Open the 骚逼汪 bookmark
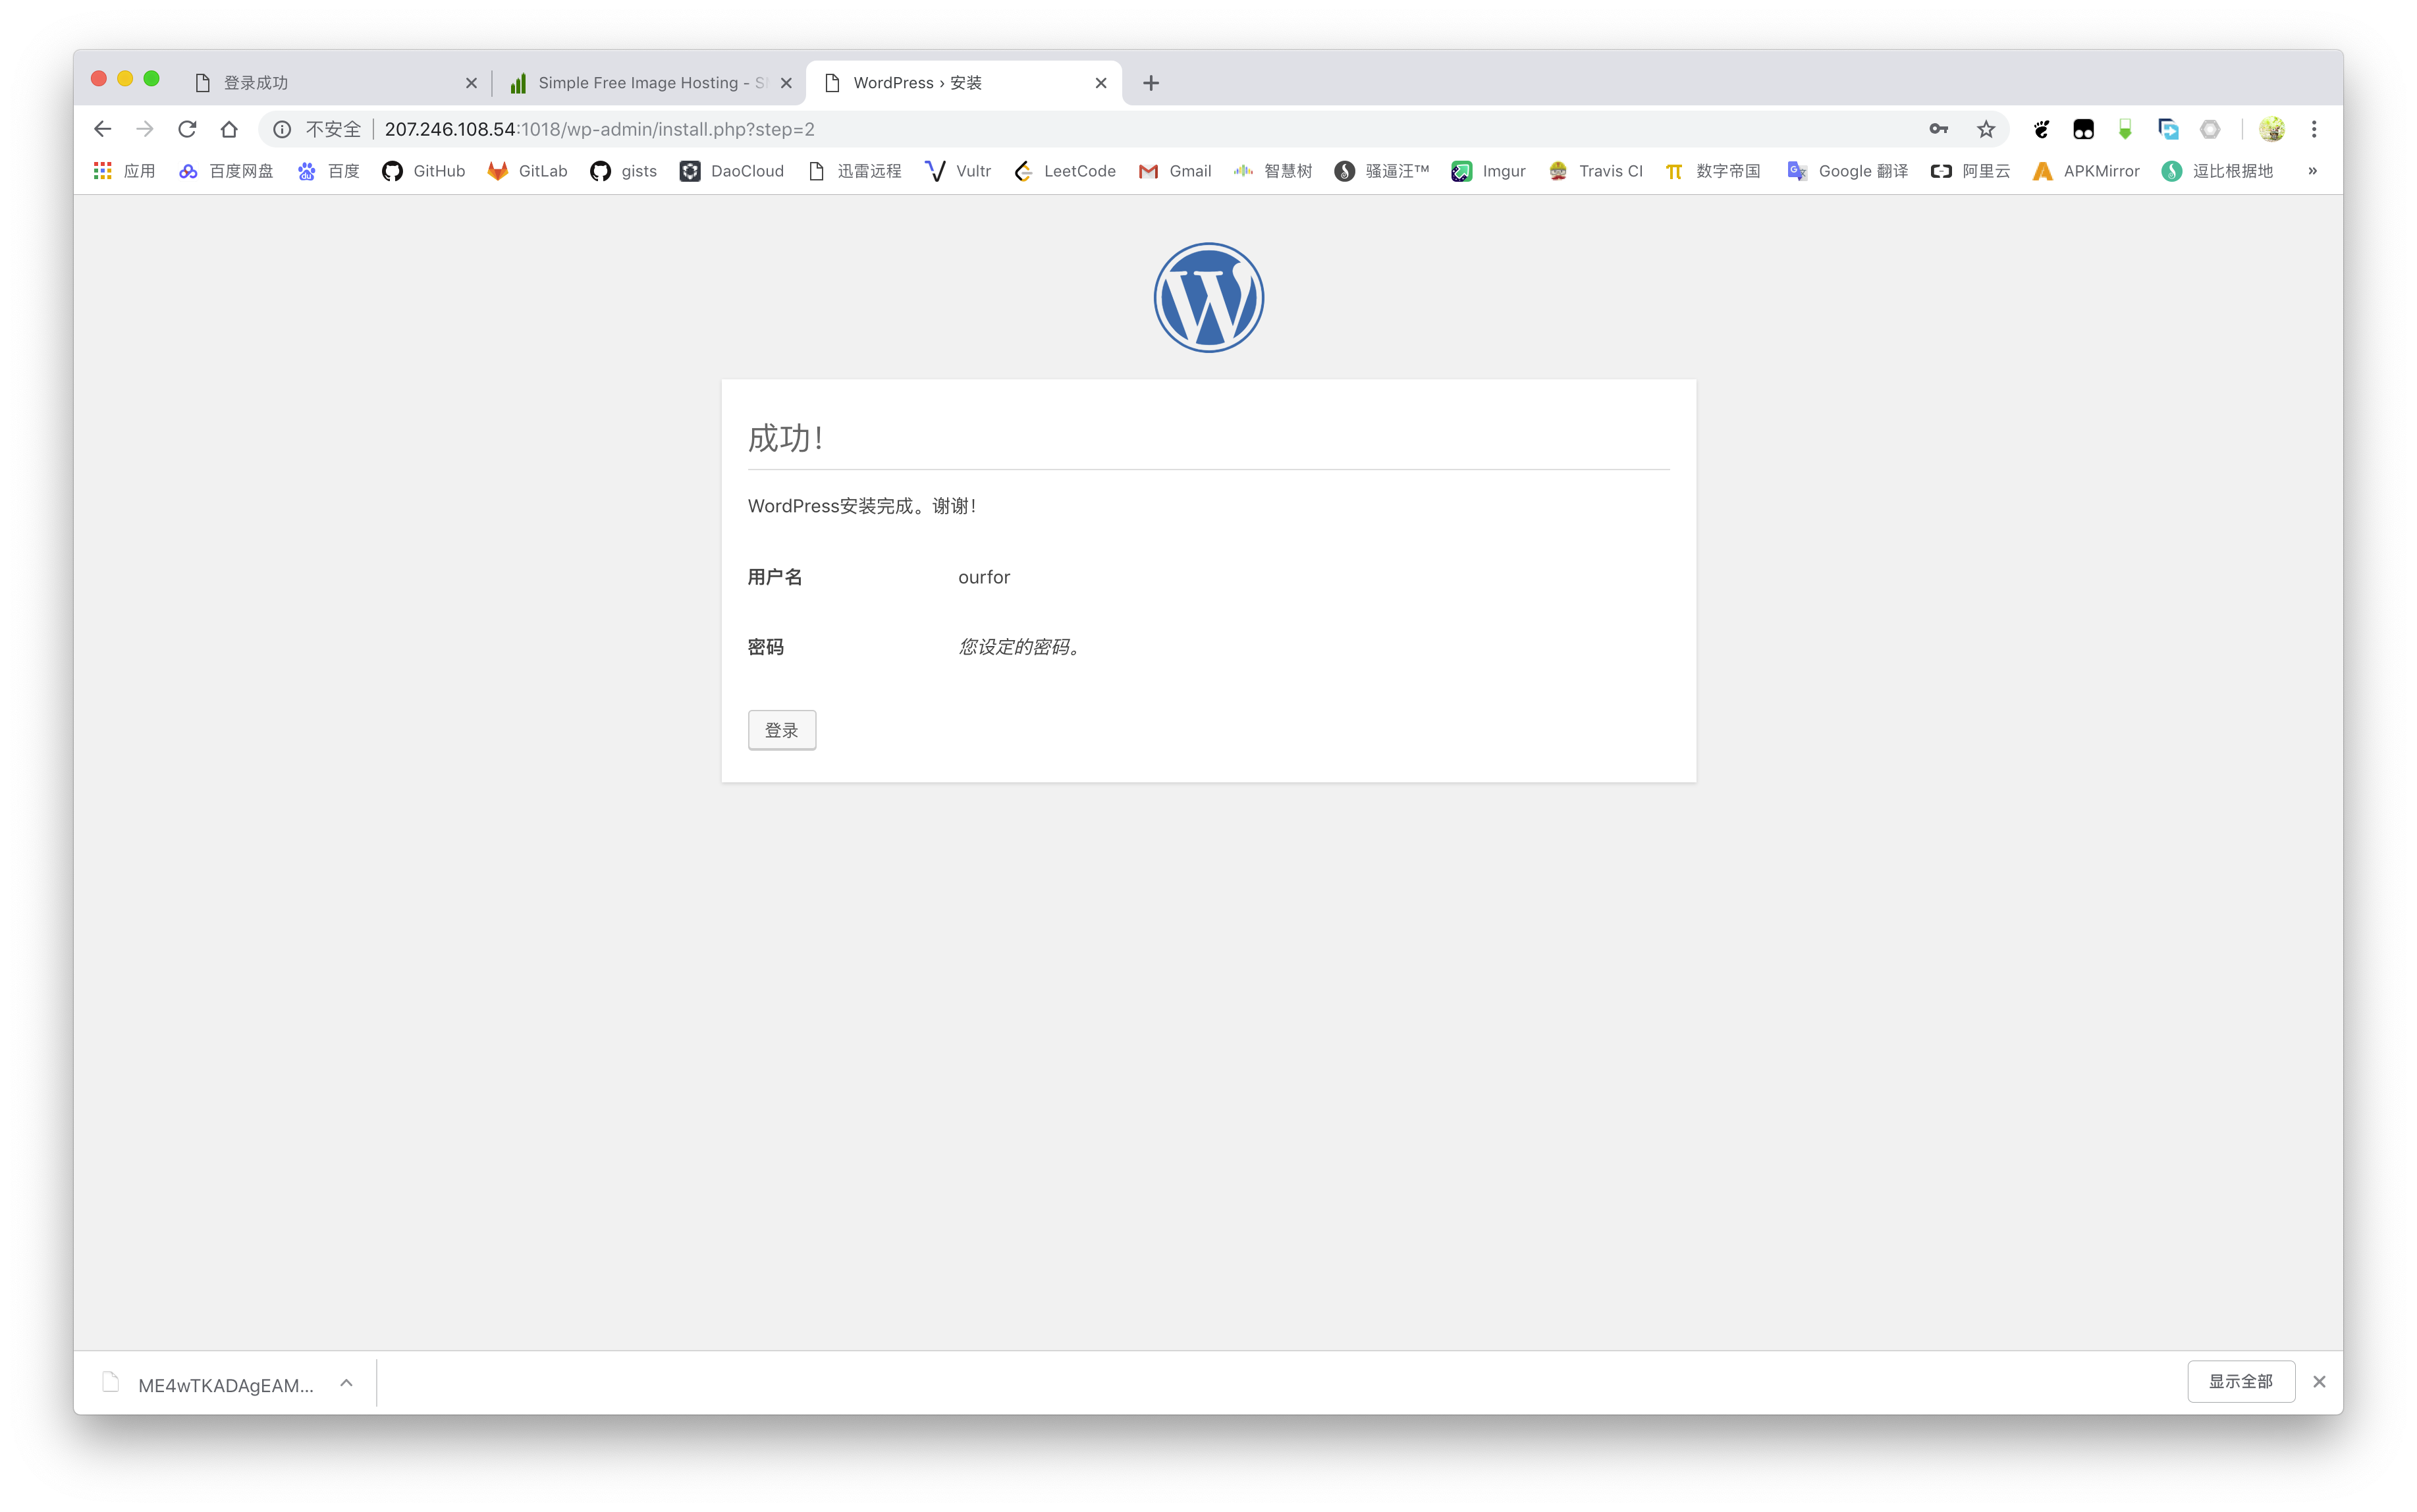2417x1512 pixels. pos(1382,171)
